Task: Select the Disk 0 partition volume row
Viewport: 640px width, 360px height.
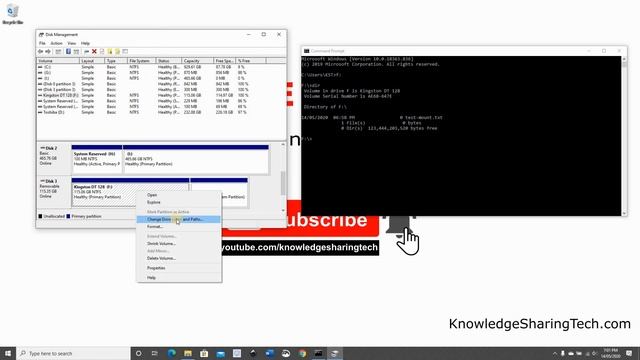Action: click(151, 84)
